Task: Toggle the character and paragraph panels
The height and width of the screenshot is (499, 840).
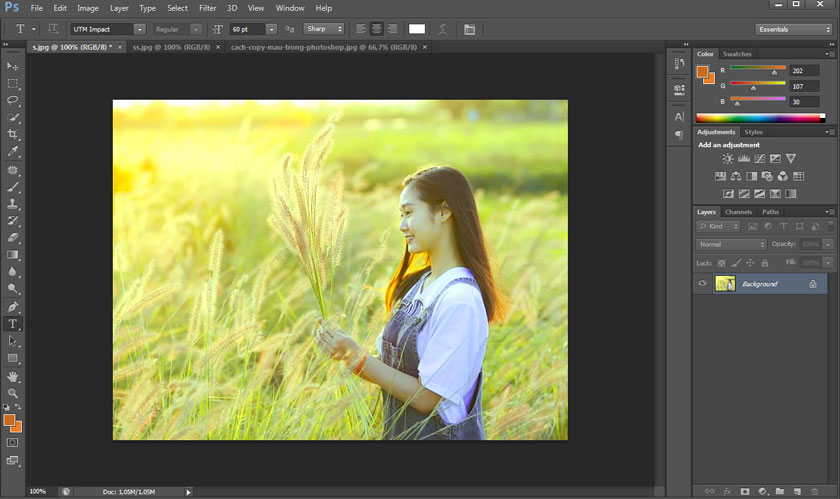Action: (x=469, y=29)
